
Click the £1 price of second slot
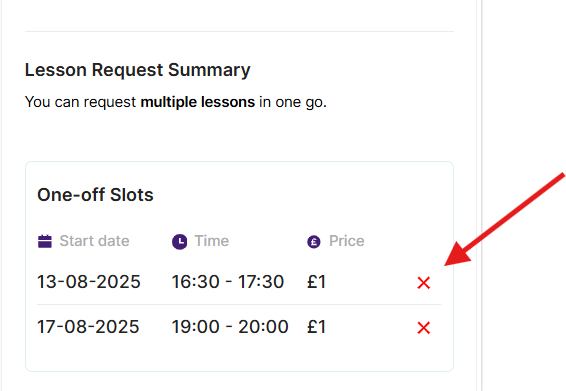[x=317, y=326]
